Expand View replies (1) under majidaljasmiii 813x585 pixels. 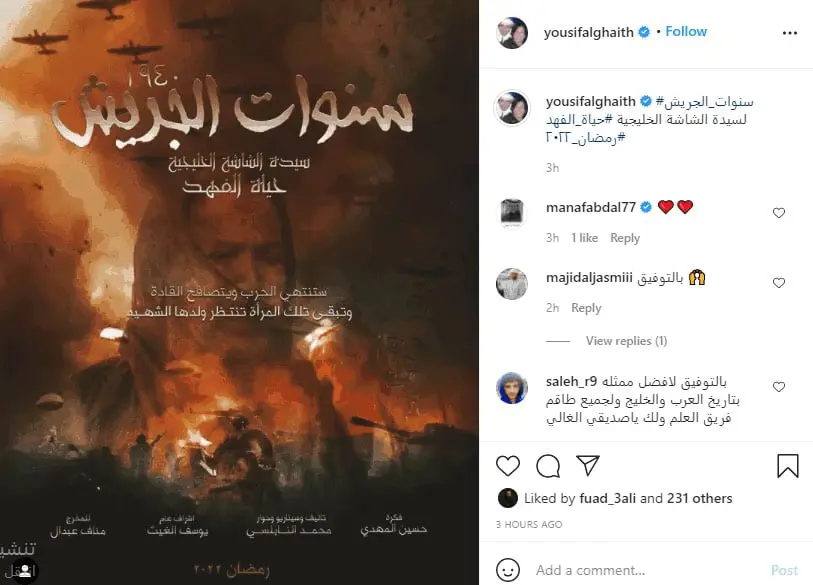pos(626,341)
